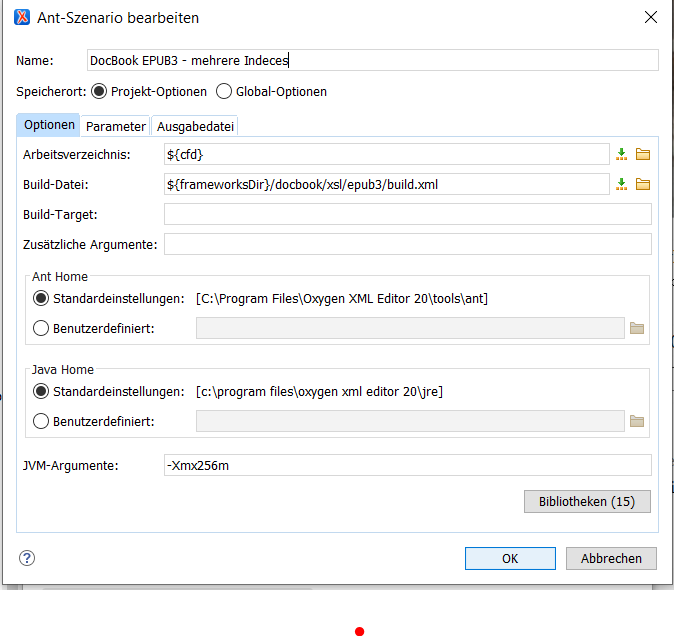The image size is (674, 636).
Task: Open help via the question mark icon
Action: pyautogui.click(x=27, y=558)
